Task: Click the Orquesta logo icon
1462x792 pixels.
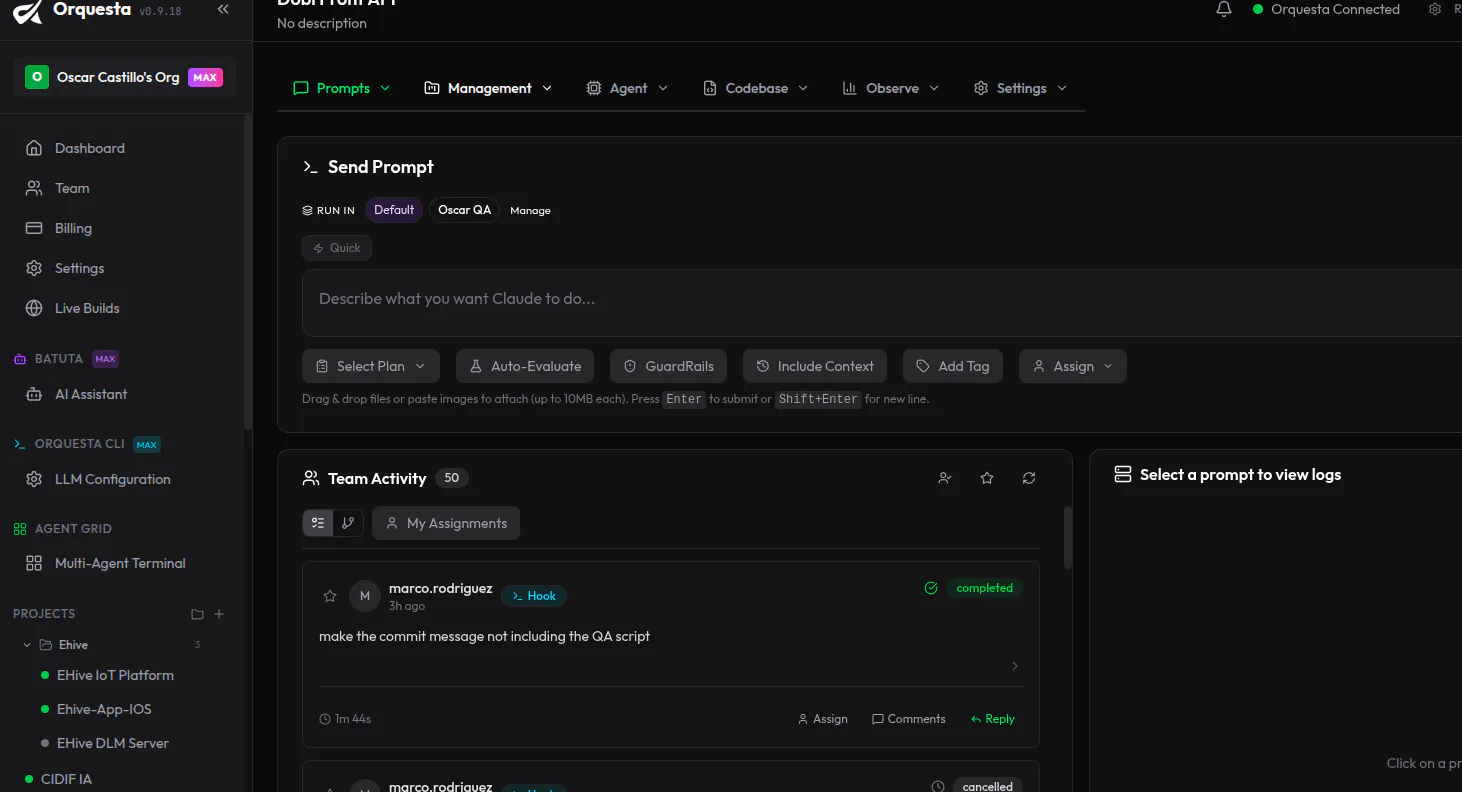Action: pyautogui.click(x=28, y=11)
